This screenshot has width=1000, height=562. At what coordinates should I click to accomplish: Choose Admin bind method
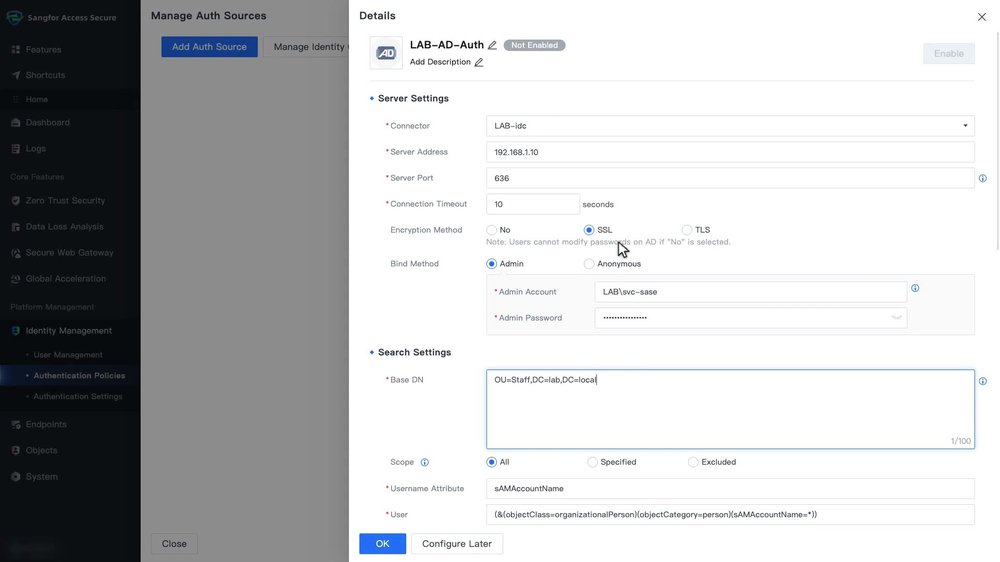point(491,263)
